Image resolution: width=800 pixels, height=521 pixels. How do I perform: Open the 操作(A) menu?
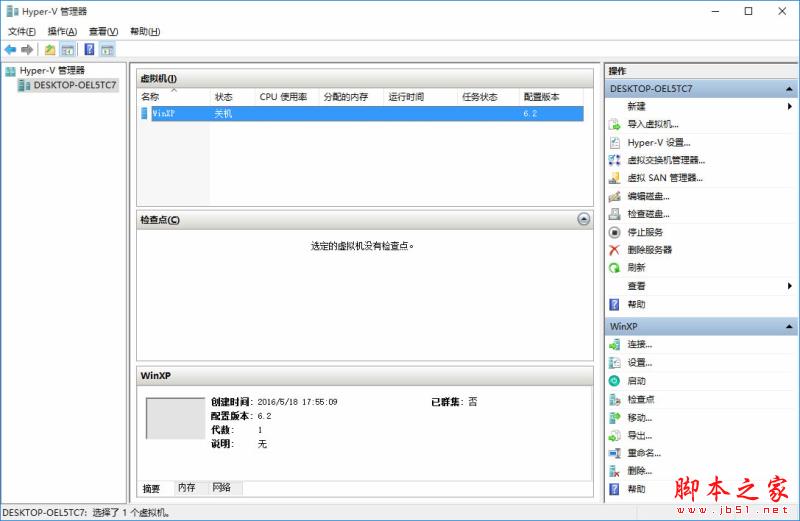pos(62,32)
